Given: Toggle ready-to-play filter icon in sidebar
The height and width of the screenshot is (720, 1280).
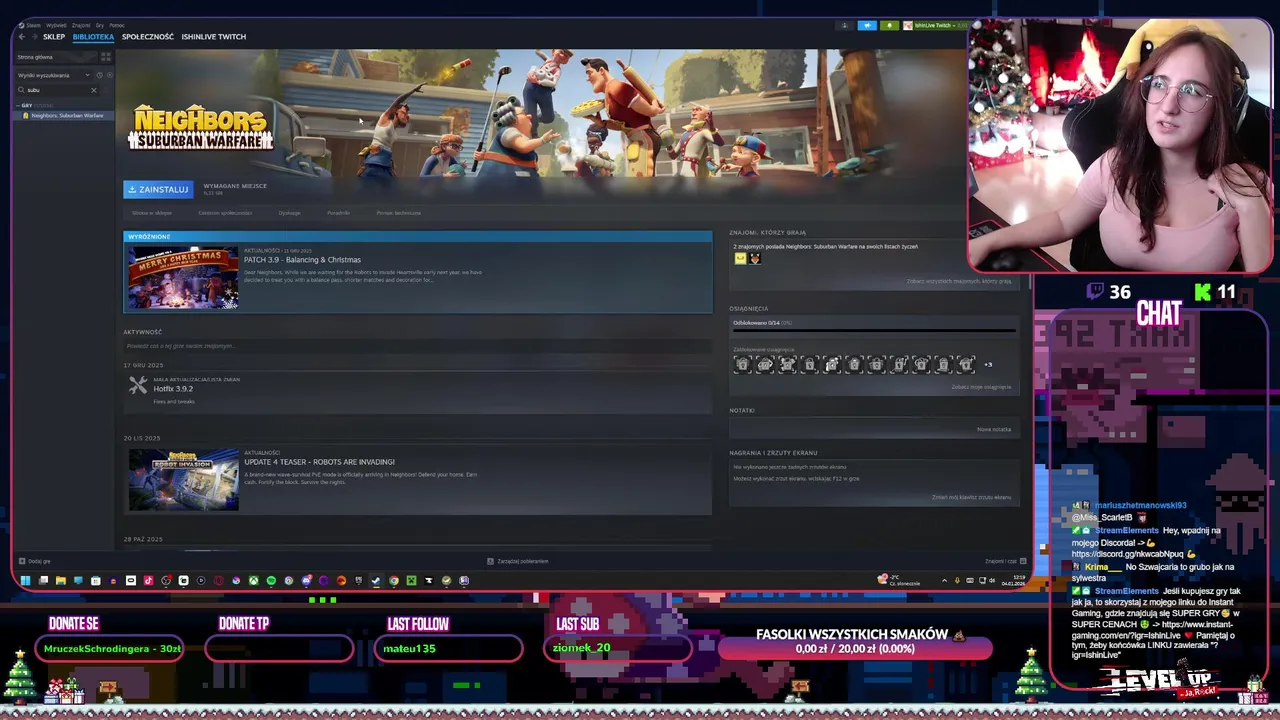Looking at the screenshot, I should coord(110,75).
